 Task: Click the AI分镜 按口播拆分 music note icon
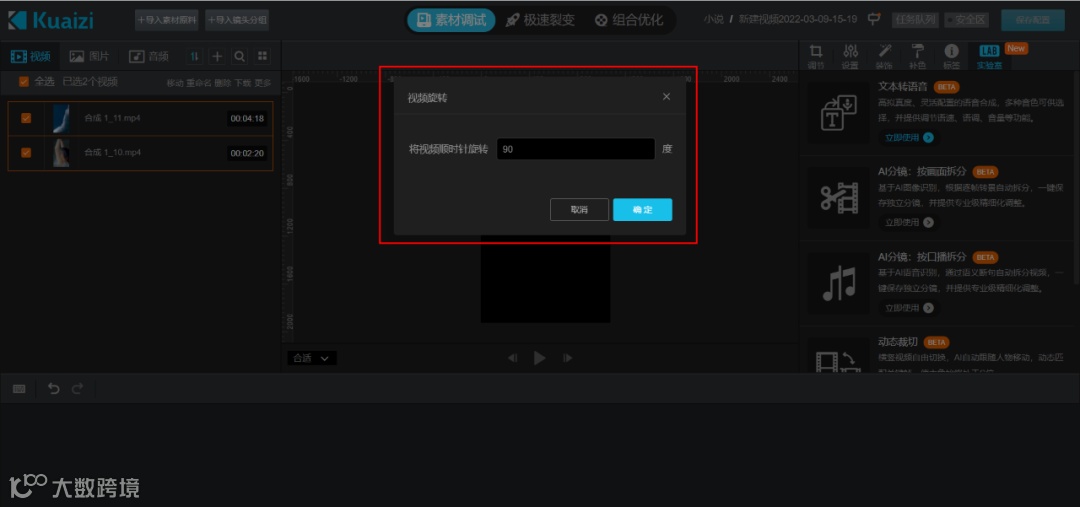[838, 283]
